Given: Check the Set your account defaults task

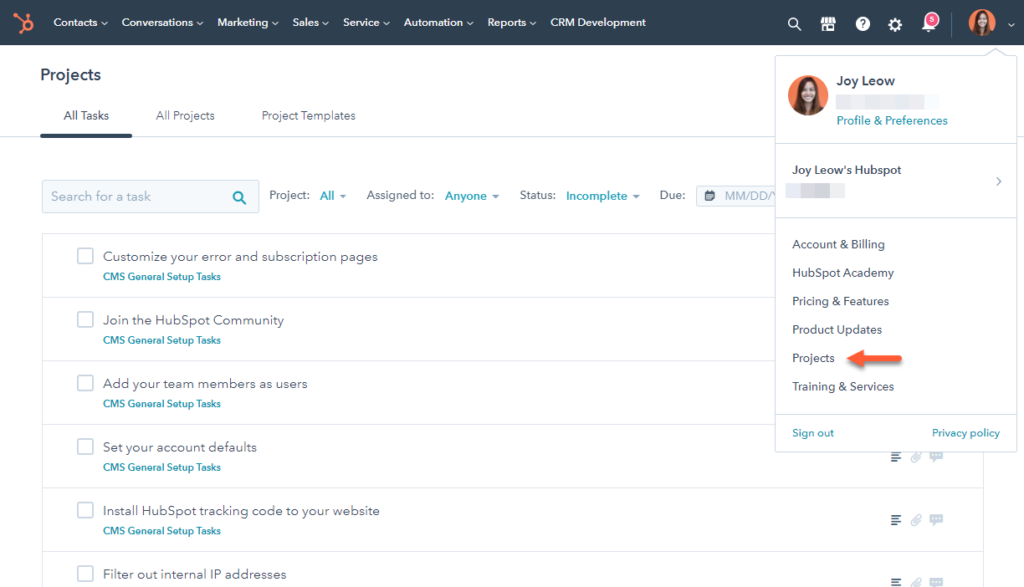Looking at the screenshot, I should (86, 447).
